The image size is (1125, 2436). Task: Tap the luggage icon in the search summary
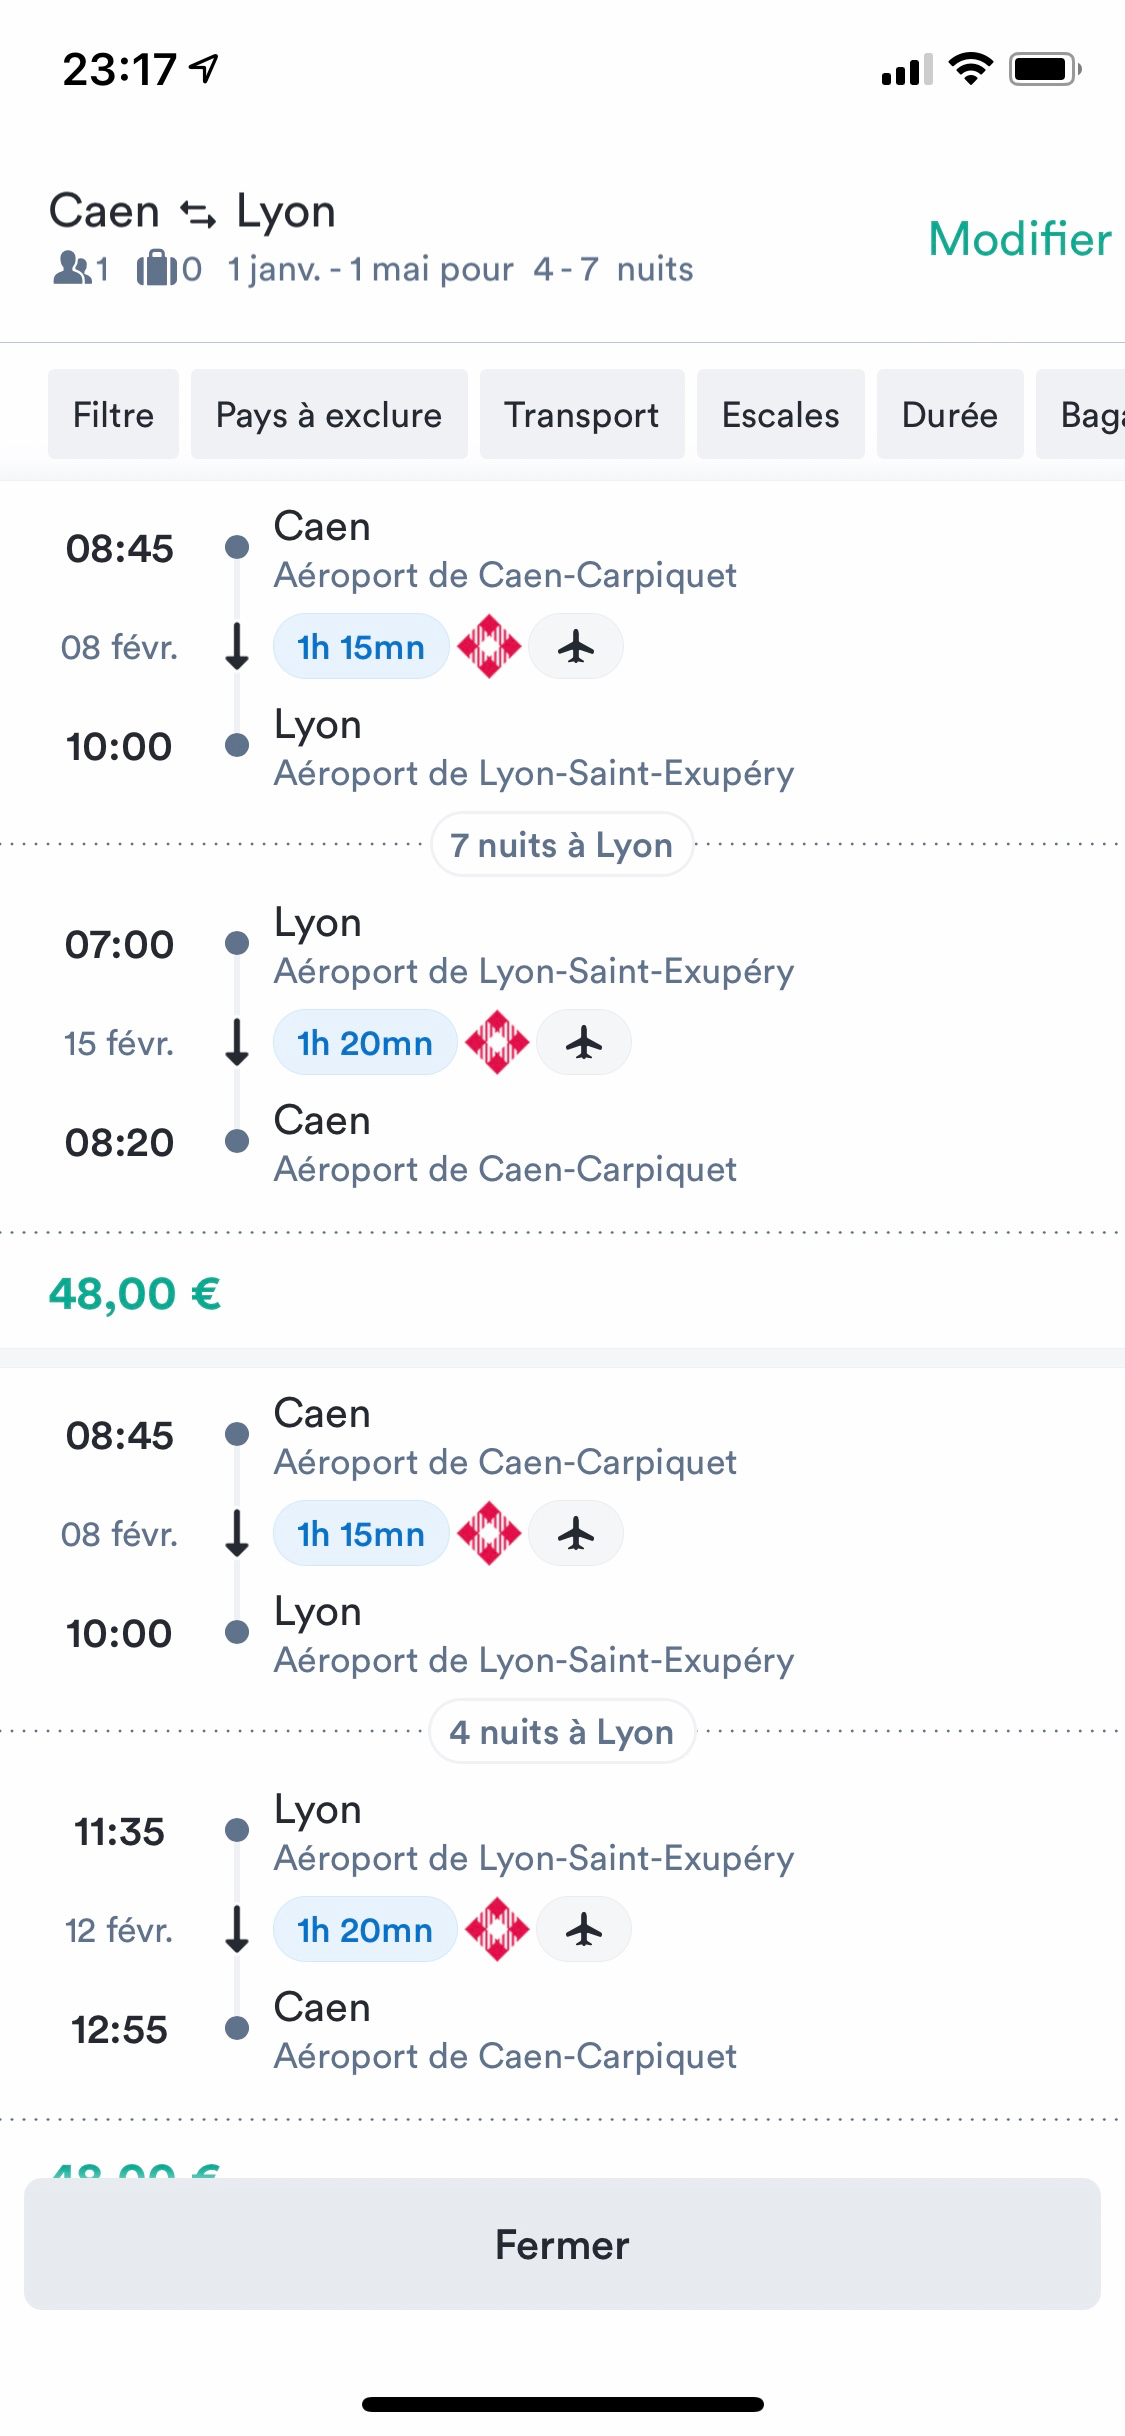[156, 268]
